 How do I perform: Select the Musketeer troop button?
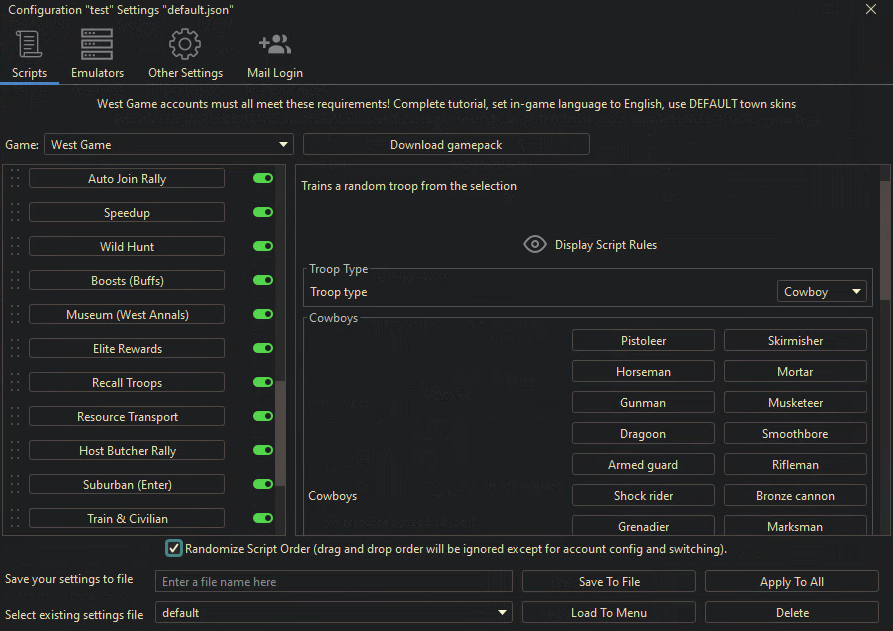click(x=795, y=403)
